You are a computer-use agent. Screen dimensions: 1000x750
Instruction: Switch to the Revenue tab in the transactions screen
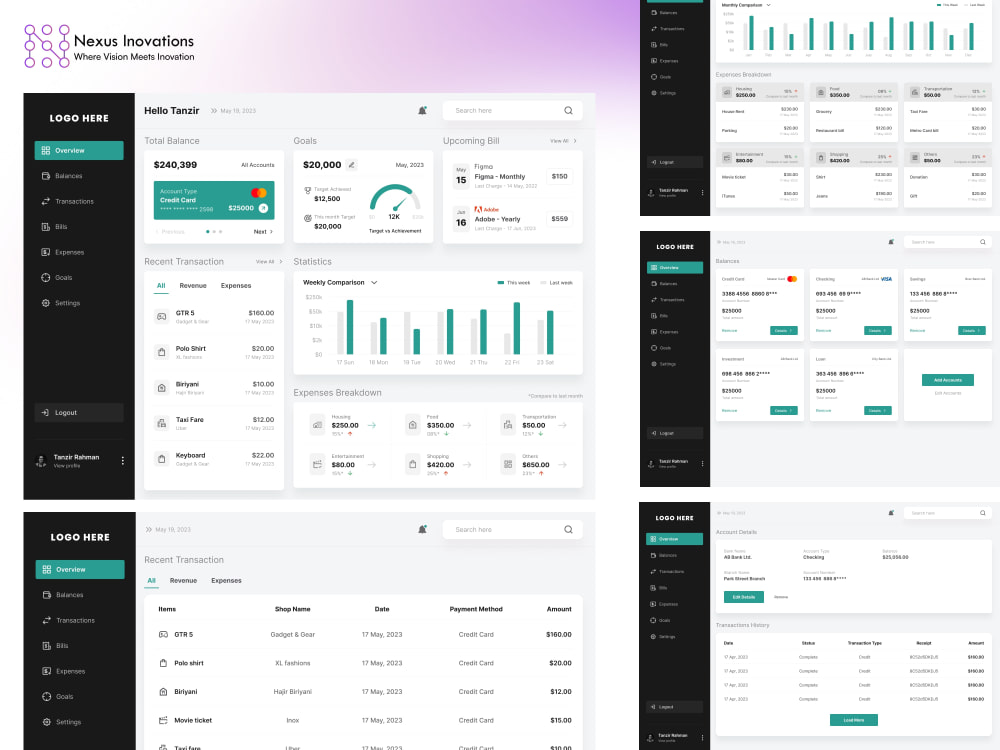(x=183, y=581)
